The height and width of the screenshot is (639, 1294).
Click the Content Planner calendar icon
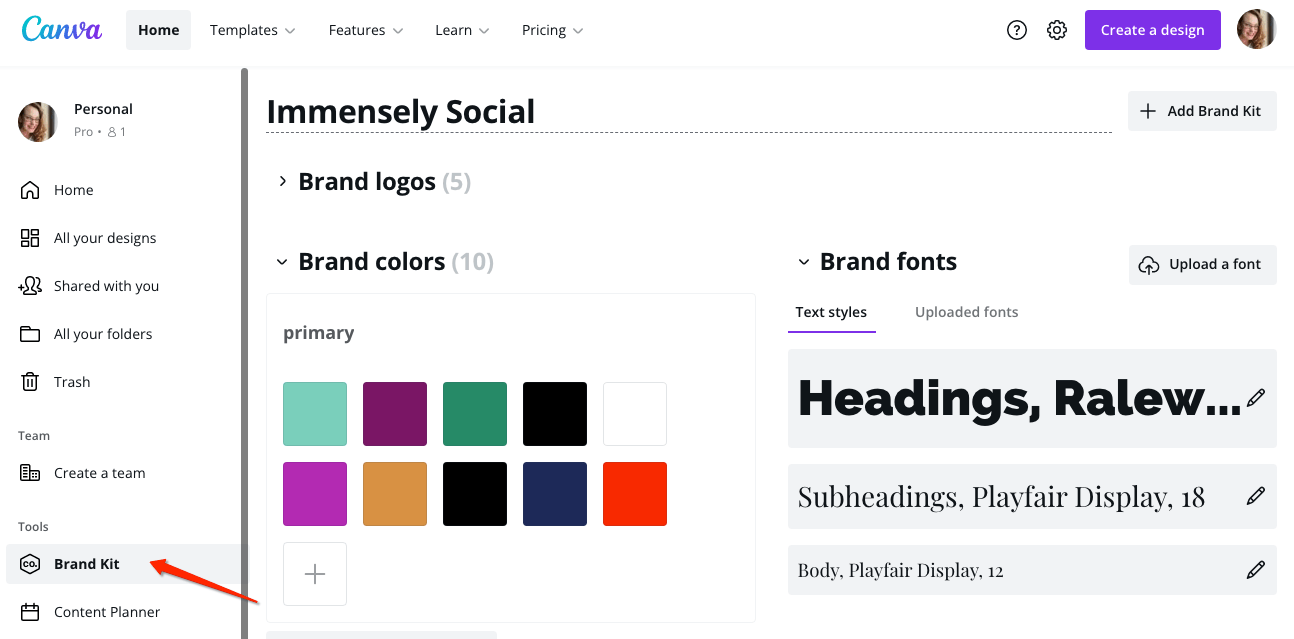(x=30, y=612)
